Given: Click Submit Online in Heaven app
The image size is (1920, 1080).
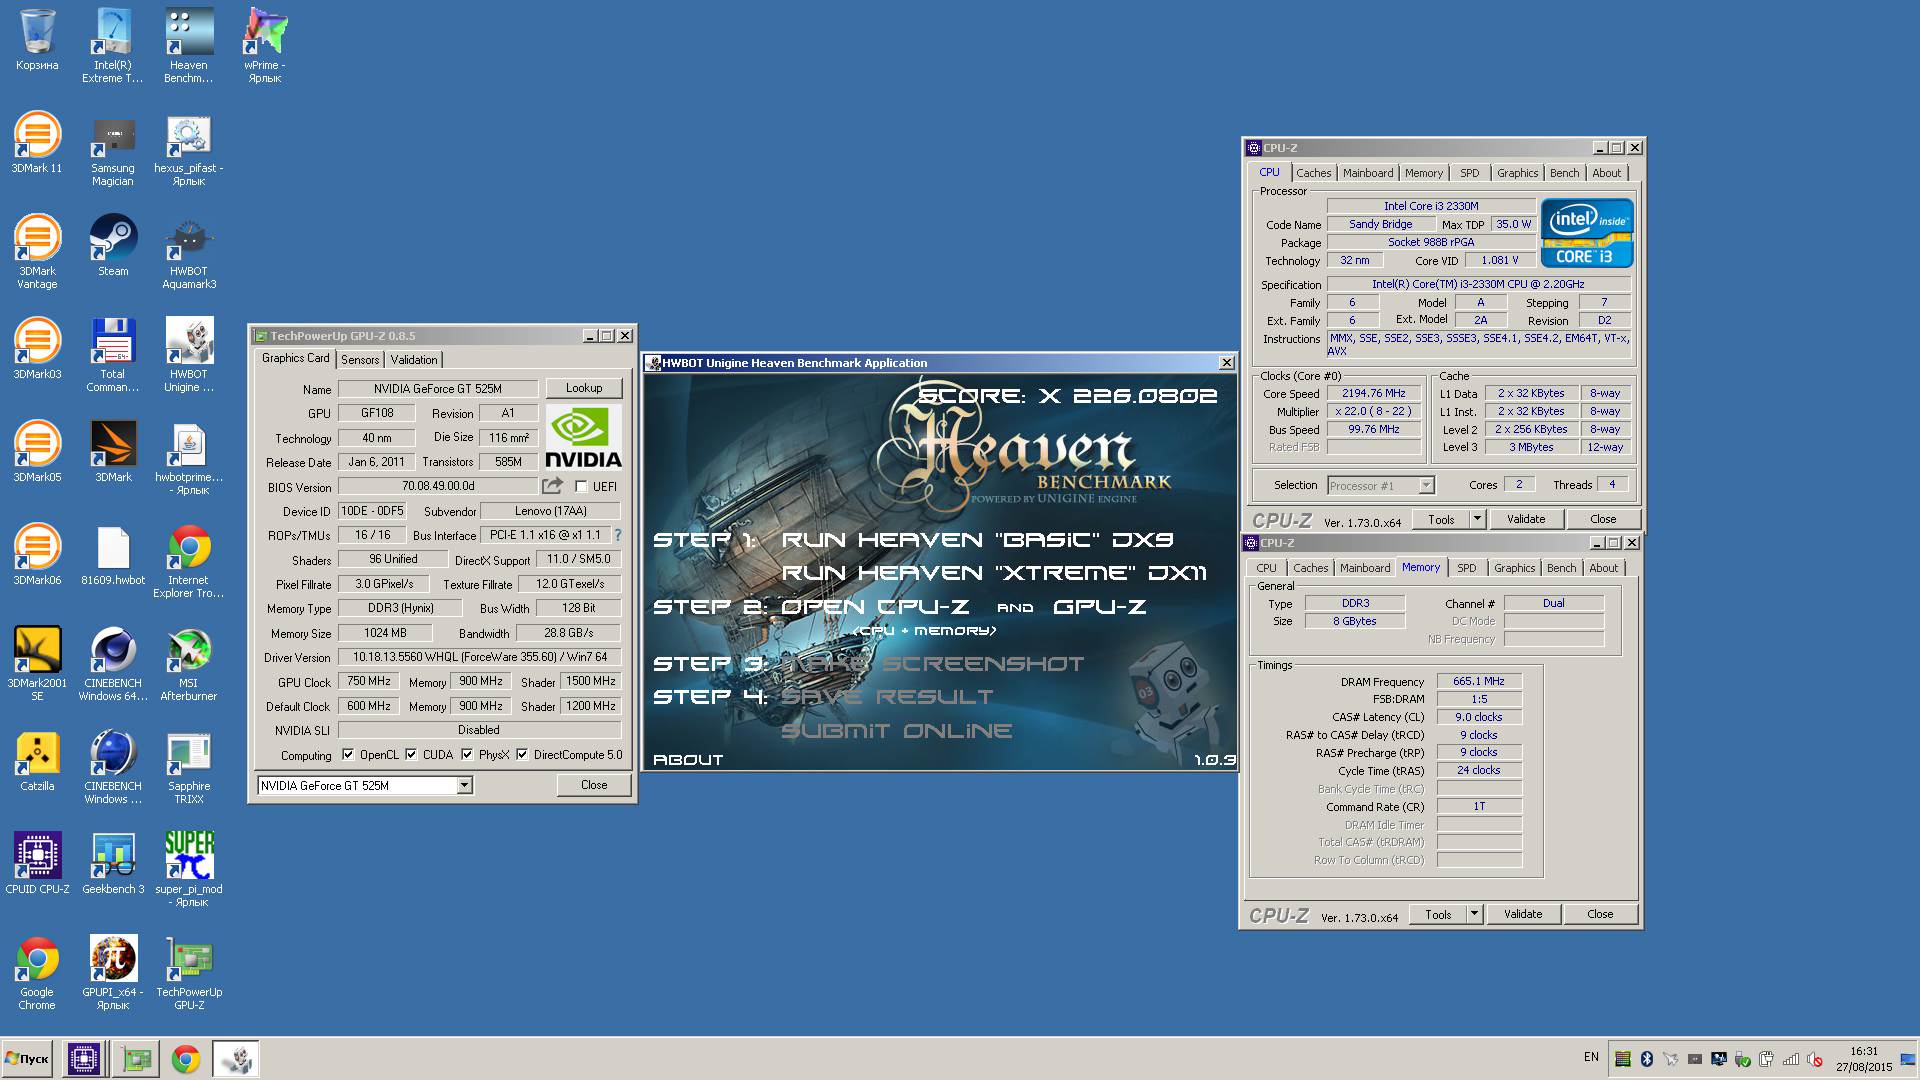Looking at the screenshot, I should [x=896, y=731].
